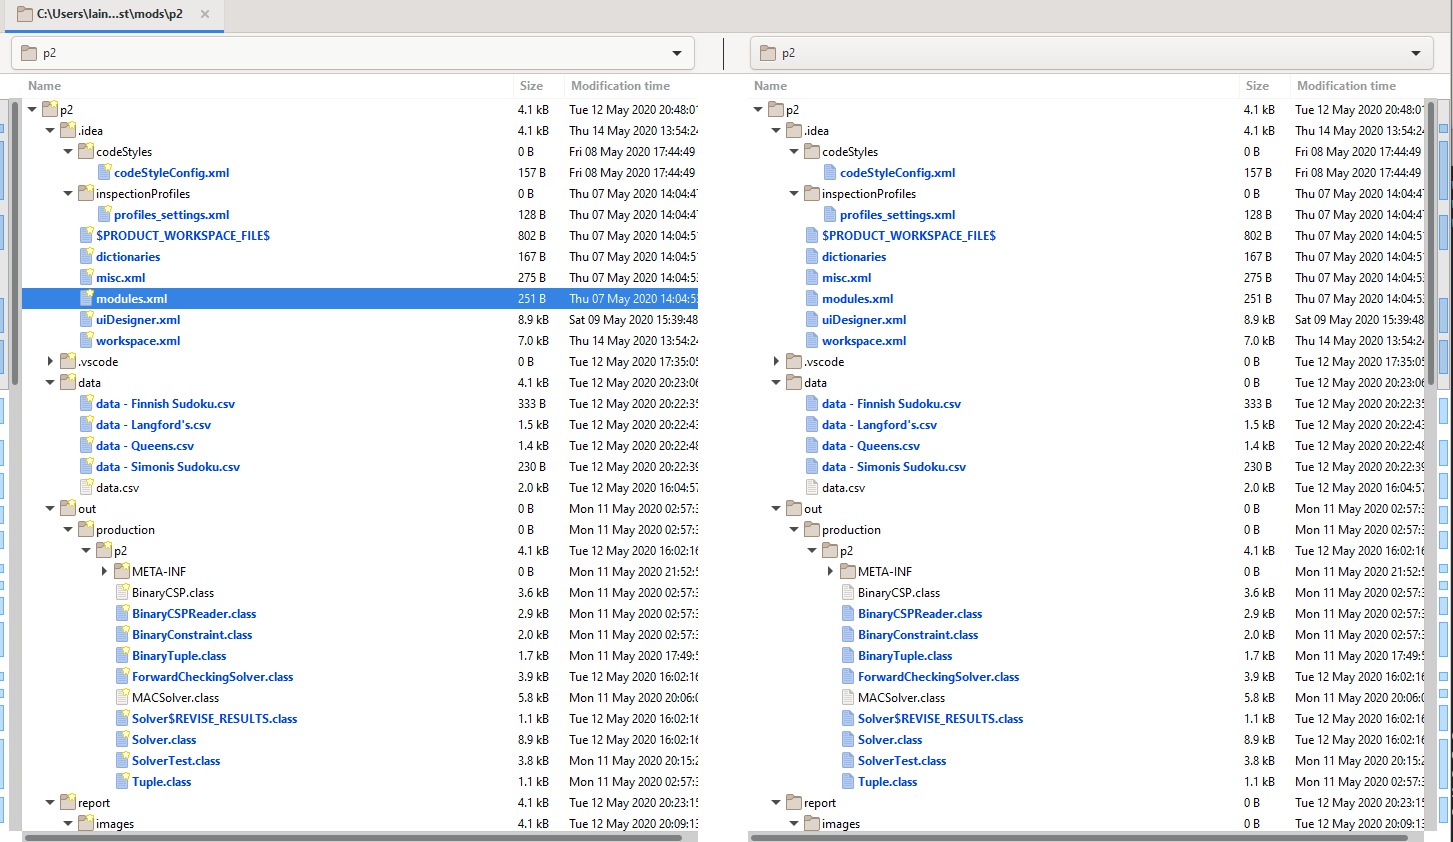Expand the .vscode folder
The image size is (1453, 842).
[x=50, y=361]
